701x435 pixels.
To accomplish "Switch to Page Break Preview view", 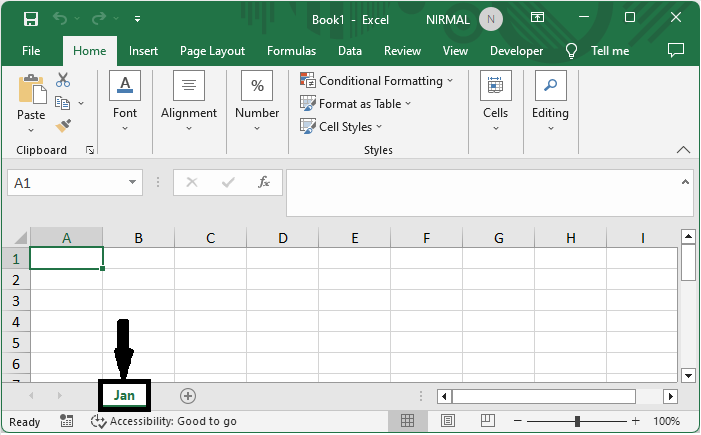I will (489, 421).
